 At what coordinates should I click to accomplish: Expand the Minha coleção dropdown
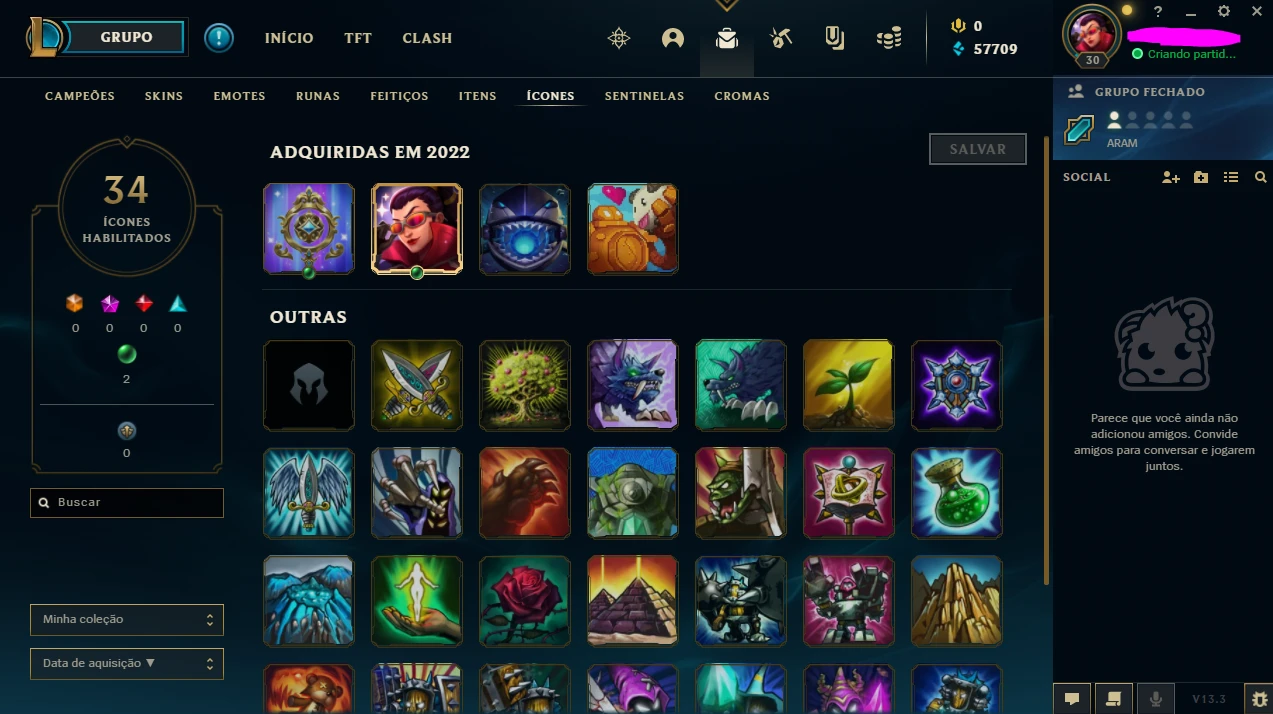click(x=127, y=619)
